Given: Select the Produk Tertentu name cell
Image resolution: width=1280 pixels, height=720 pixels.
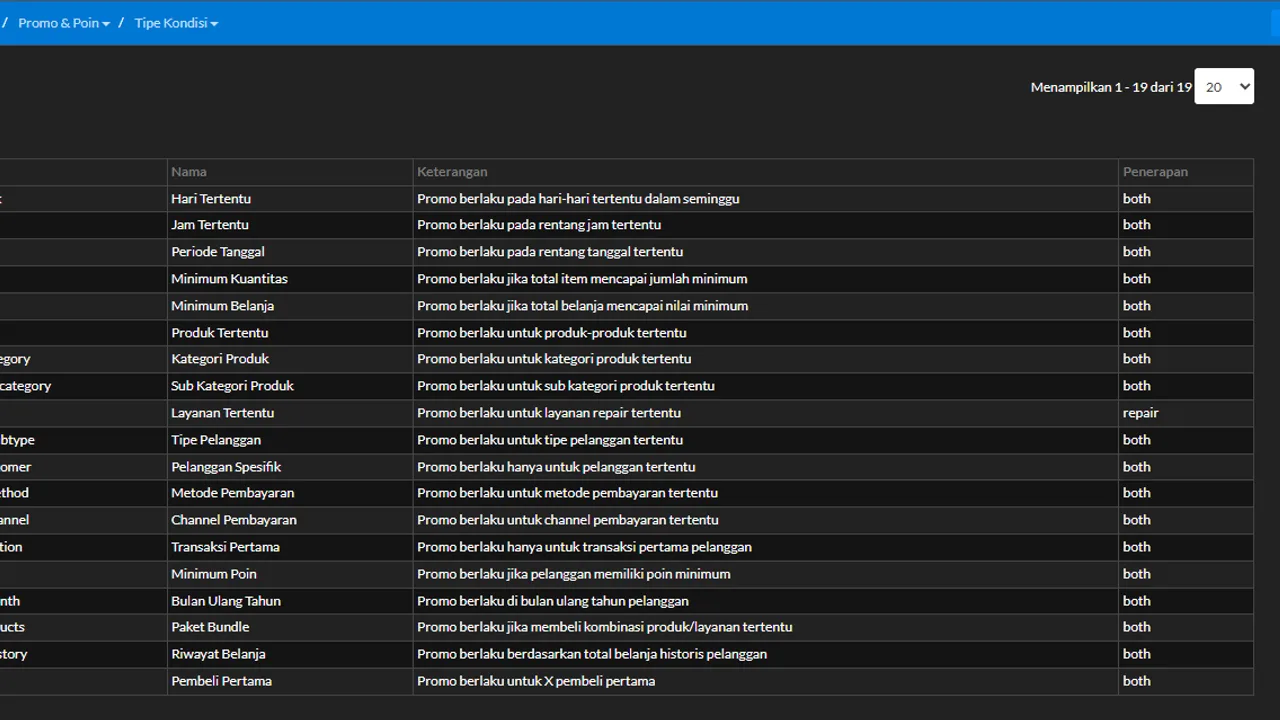Looking at the screenshot, I should click(x=290, y=333).
